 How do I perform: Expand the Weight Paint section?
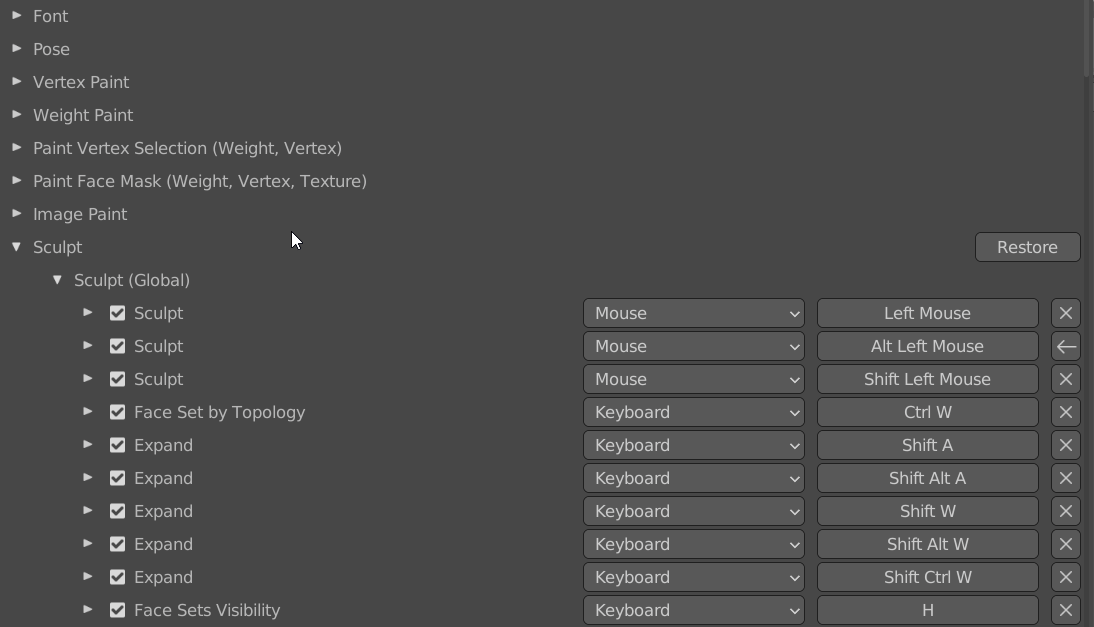[x=17, y=114]
